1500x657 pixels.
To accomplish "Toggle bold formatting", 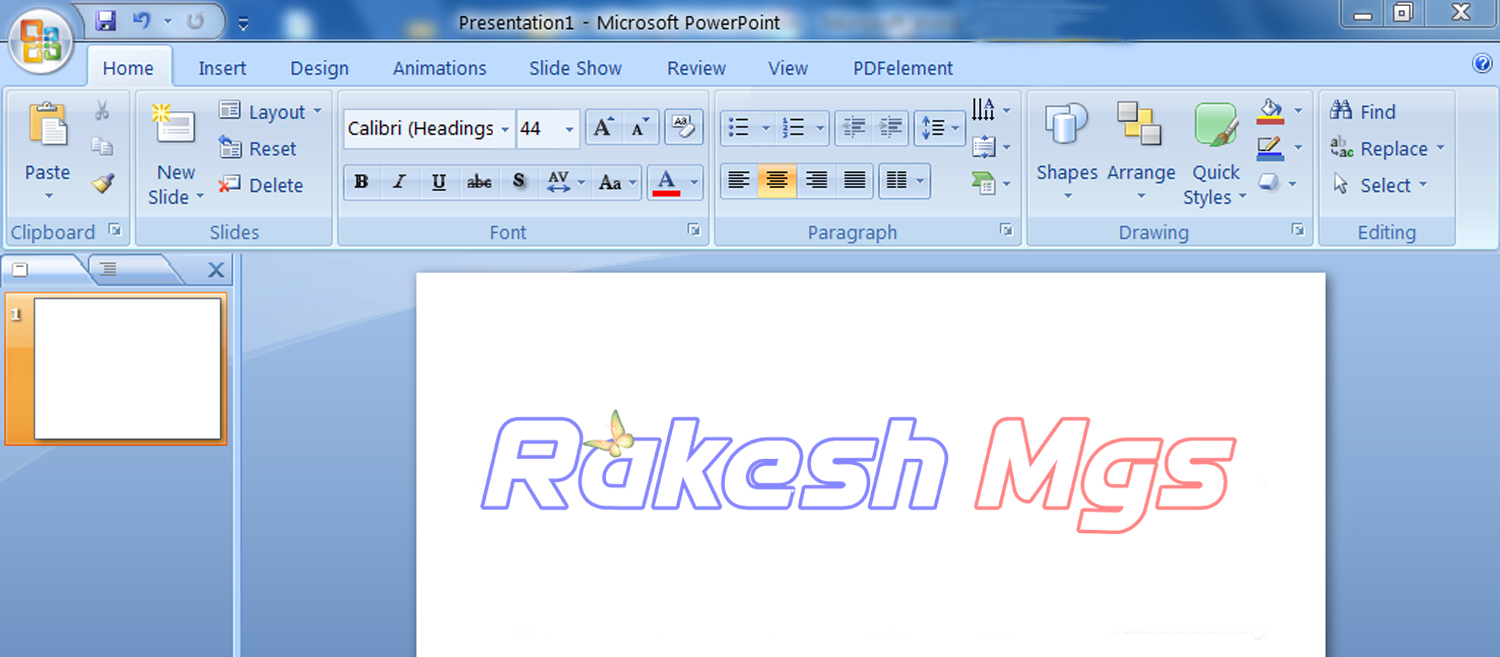I will (361, 182).
